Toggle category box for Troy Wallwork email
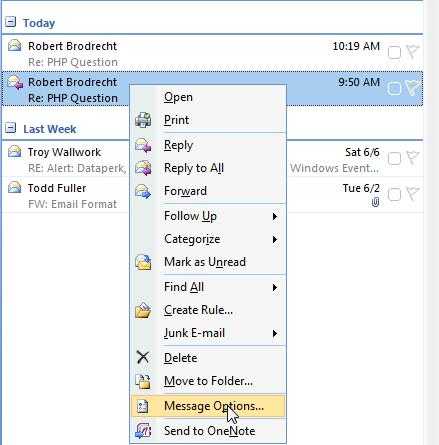439x445 pixels. tap(395, 158)
